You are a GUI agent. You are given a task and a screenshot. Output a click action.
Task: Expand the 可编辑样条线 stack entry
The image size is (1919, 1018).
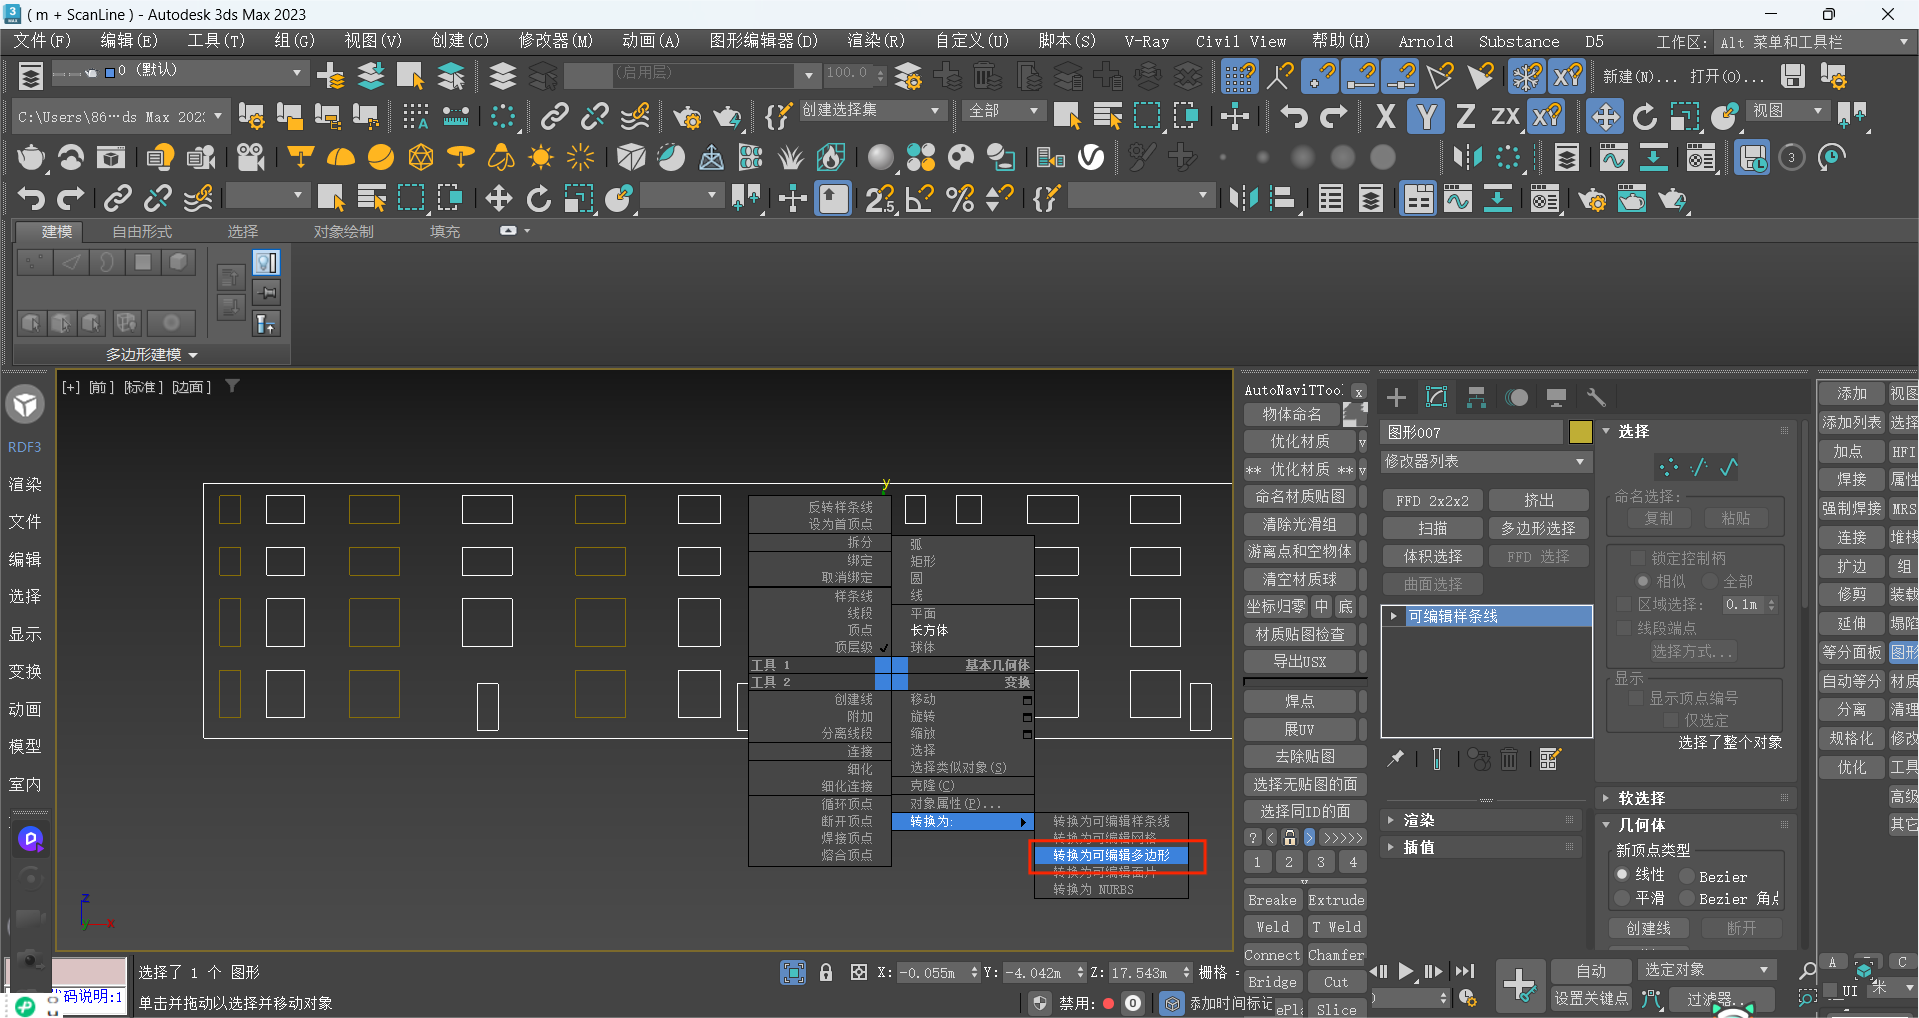[1393, 616]
